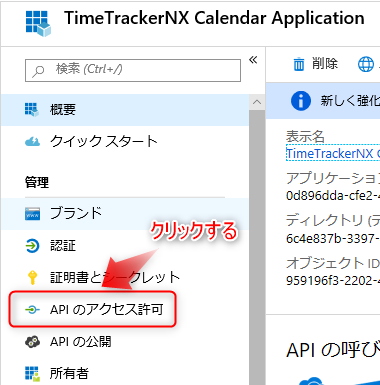The height and width of the screenshot is (385, 380).
Task: Click the globe icon in top toolbar
Action: (366, 64)
